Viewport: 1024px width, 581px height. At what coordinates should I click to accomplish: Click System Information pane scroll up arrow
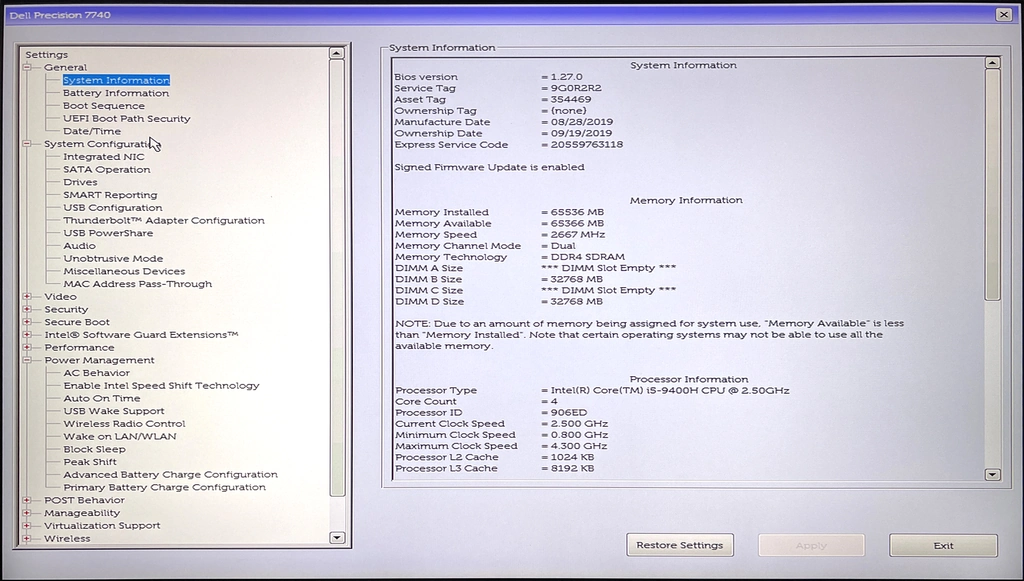[x=993, y=63]
